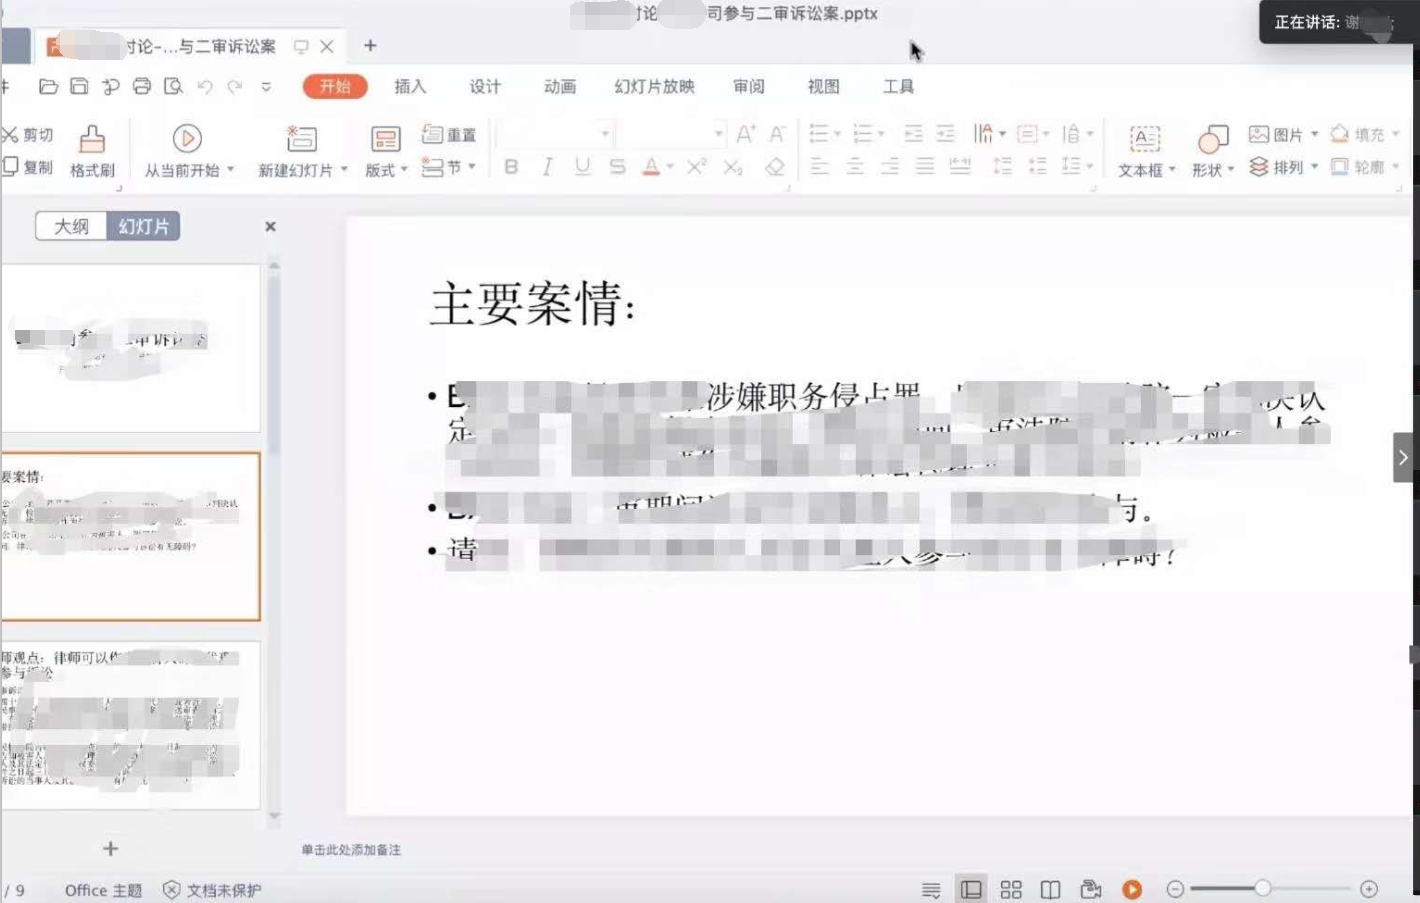The width and height of the screenshot is (1420, 903).
Task: Justify the paragraph text
Action: coord(925,167)
